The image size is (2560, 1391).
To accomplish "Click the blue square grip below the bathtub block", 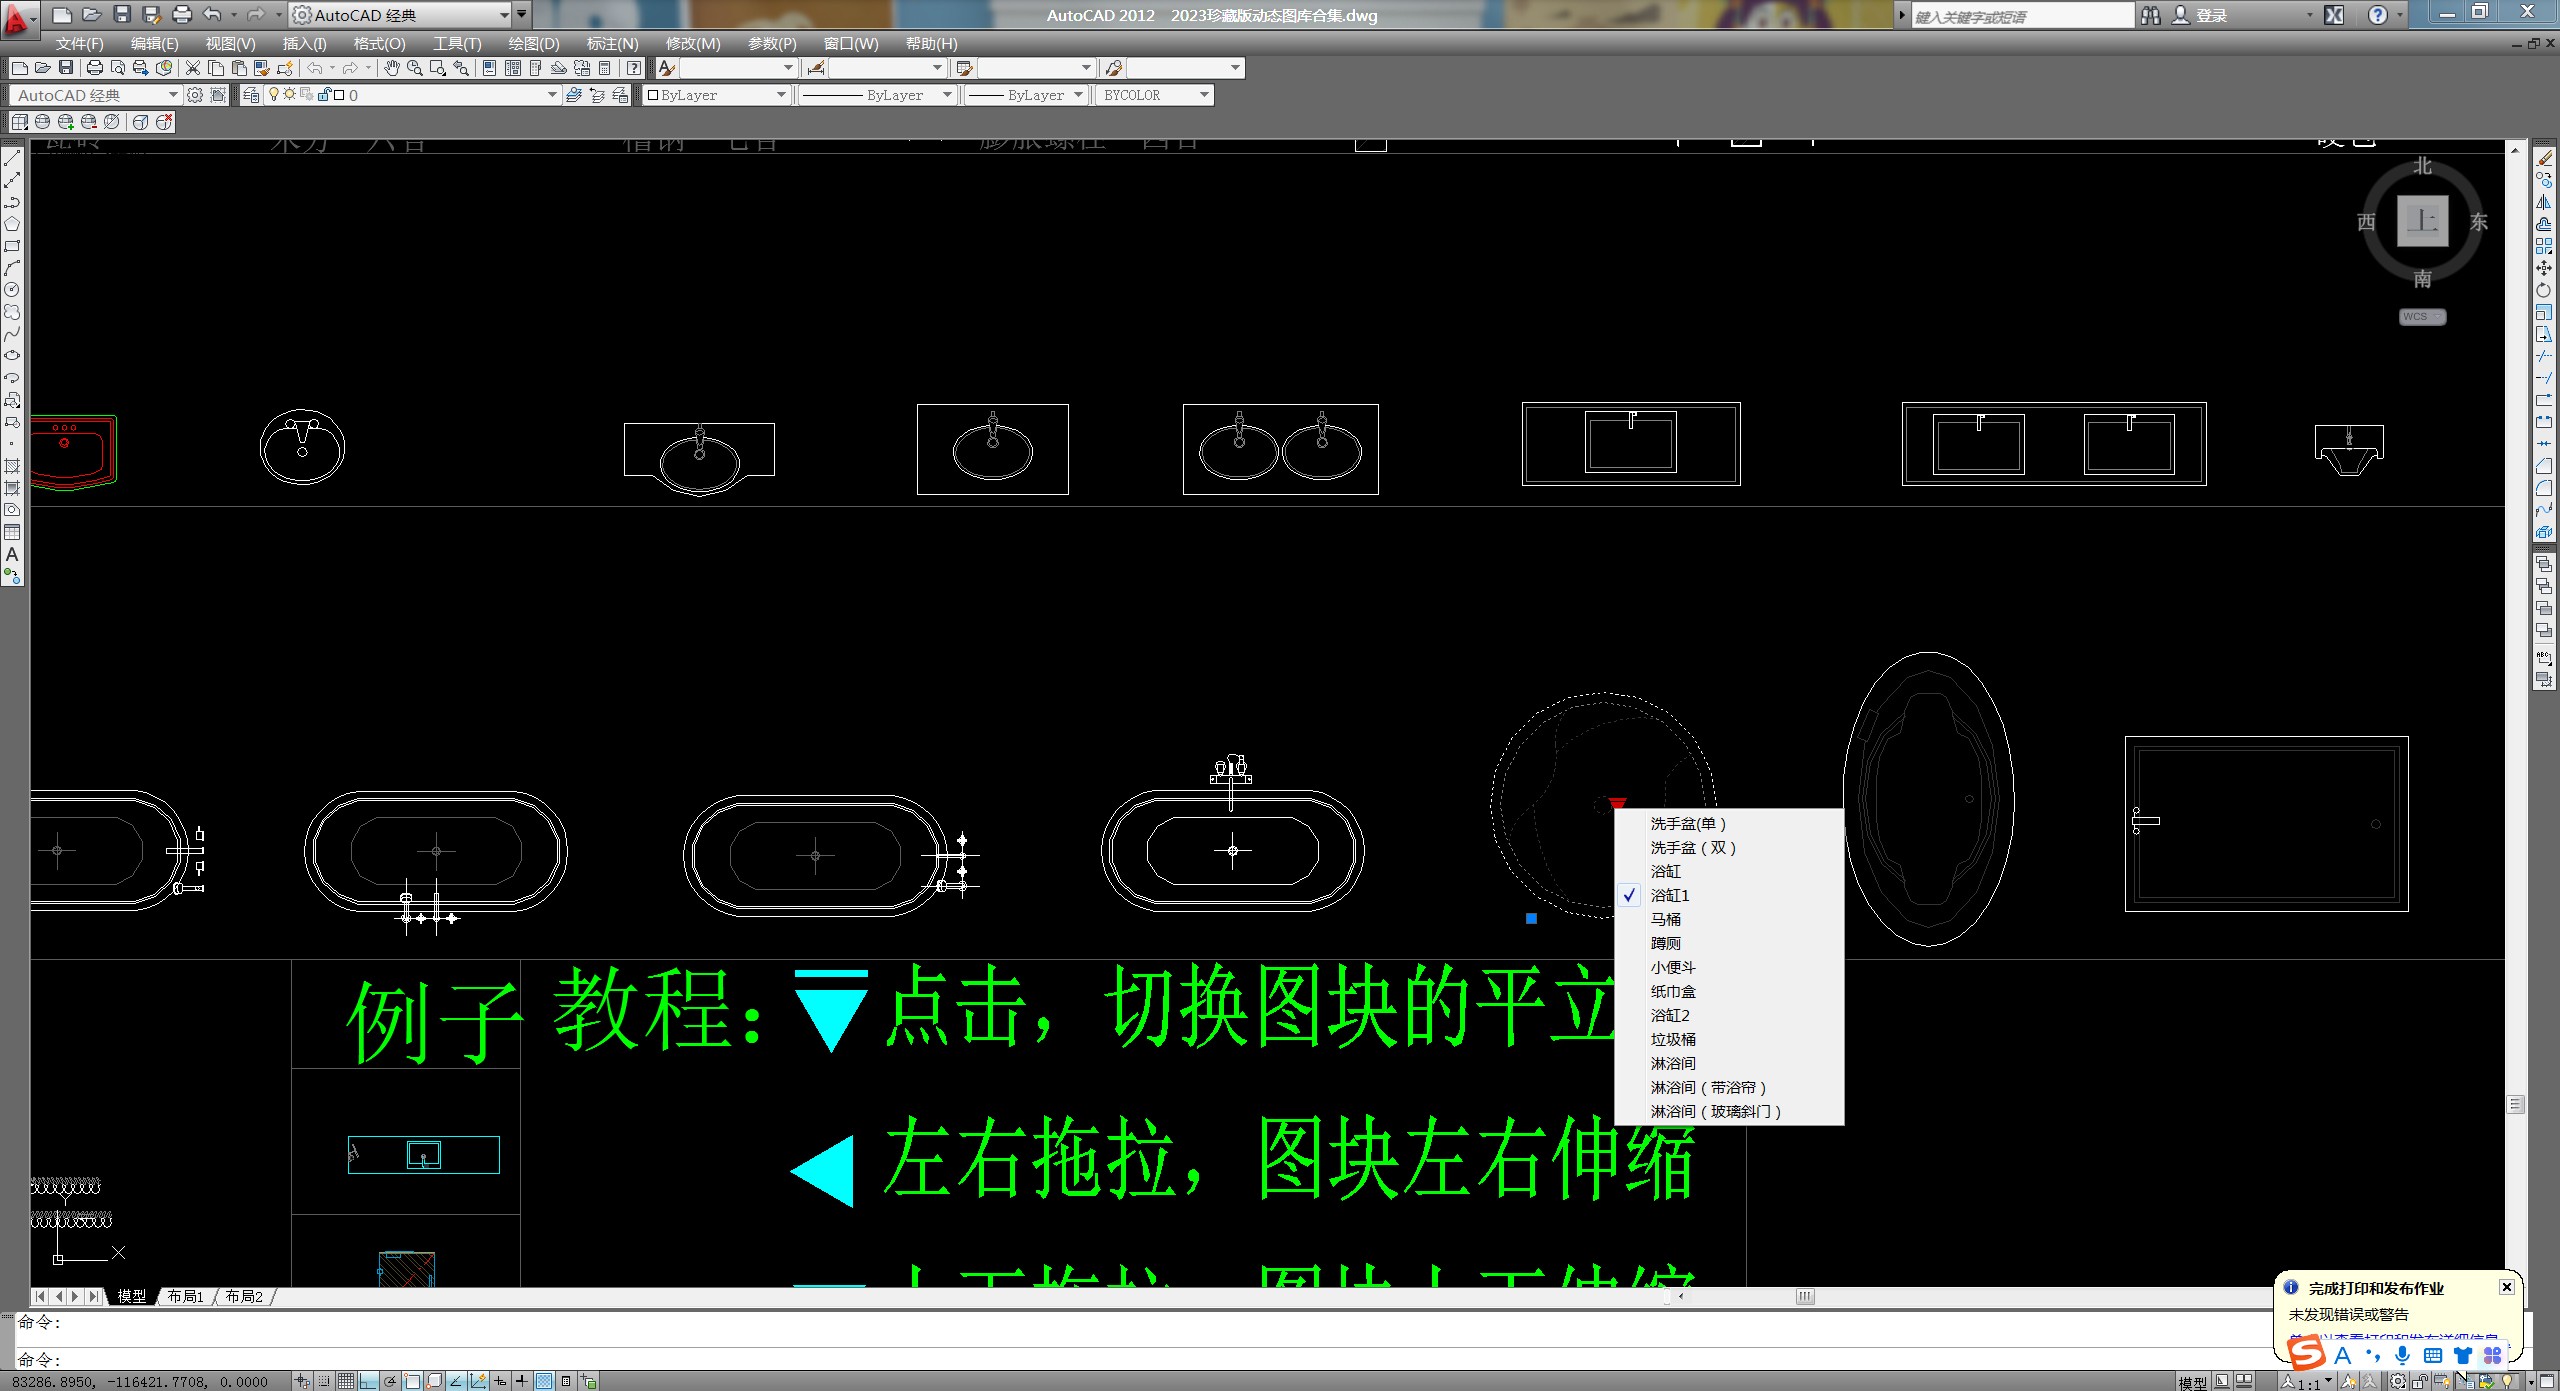I will click(1531, 918).
